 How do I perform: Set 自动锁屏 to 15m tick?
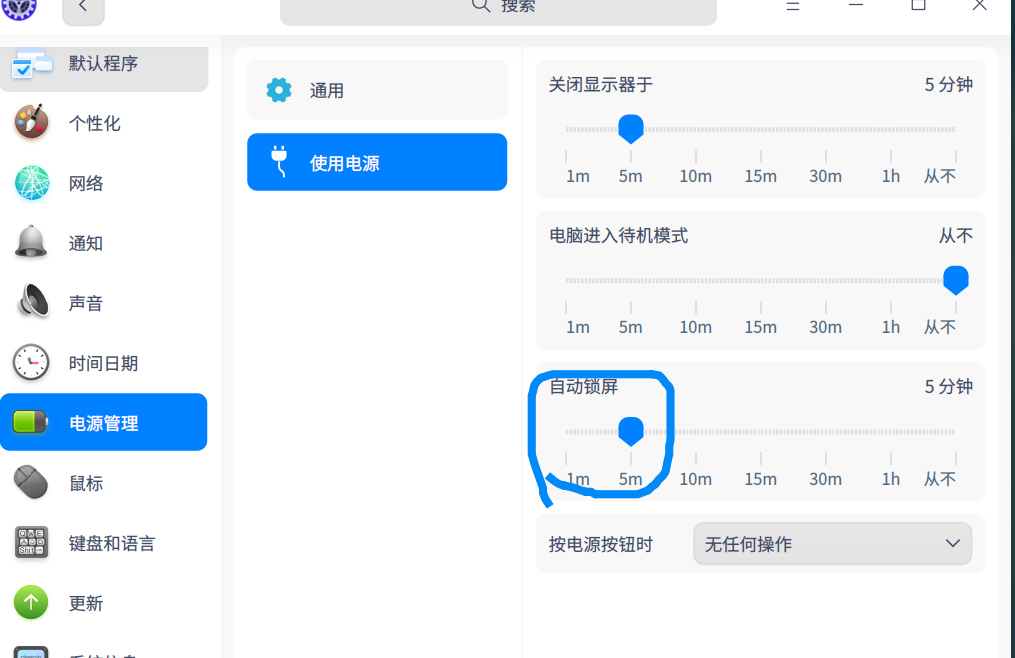pos(761,459)
